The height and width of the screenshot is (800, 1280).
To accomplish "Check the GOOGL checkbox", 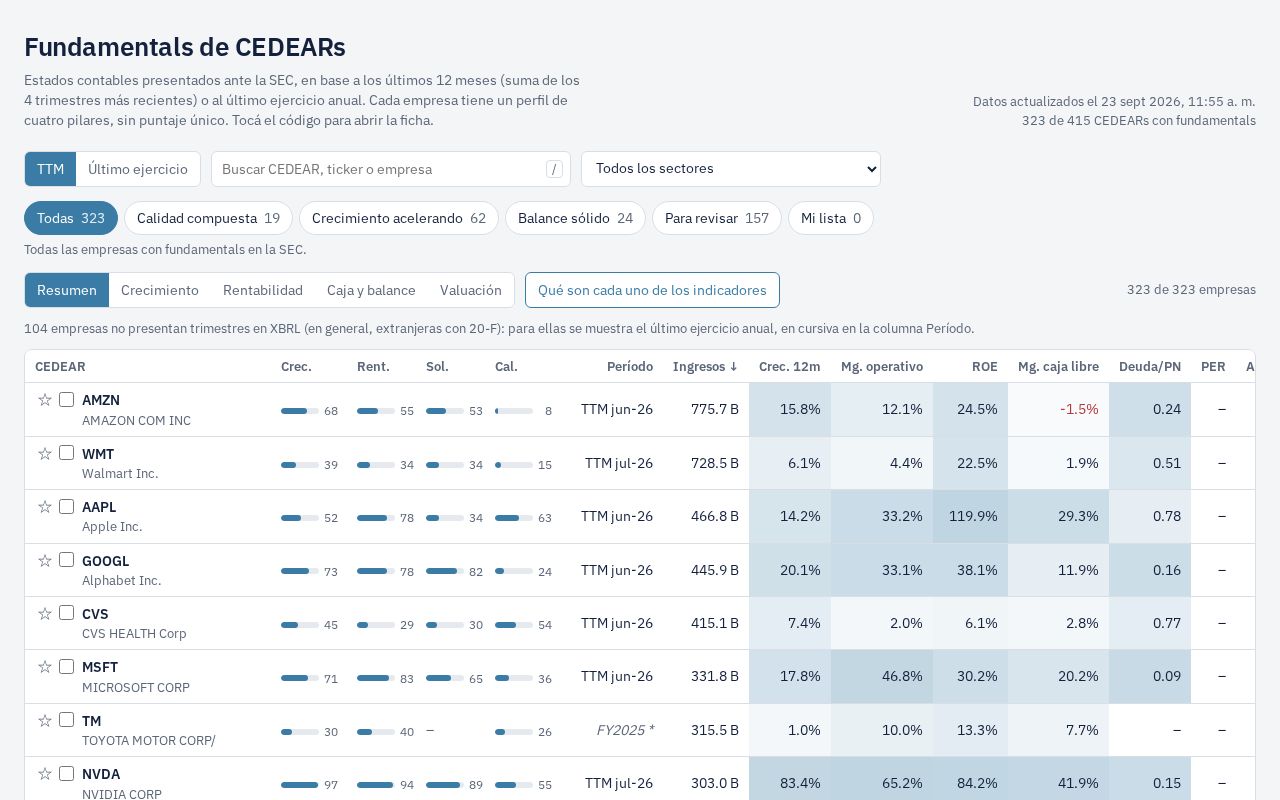I will (66, 560).
